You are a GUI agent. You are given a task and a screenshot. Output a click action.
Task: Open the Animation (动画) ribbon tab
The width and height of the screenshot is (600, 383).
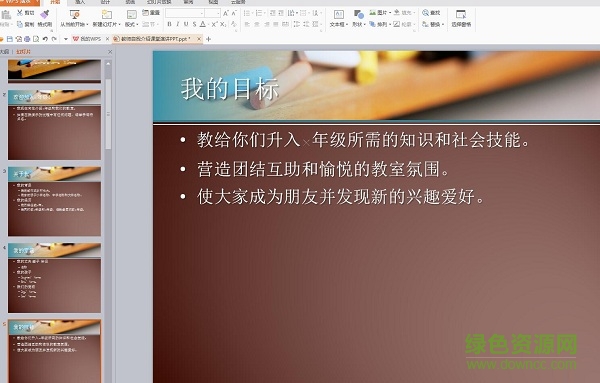(130, 2)
